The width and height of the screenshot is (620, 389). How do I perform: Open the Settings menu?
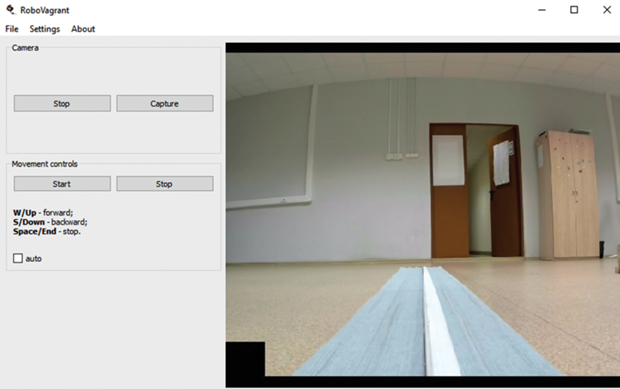(45, 29)
